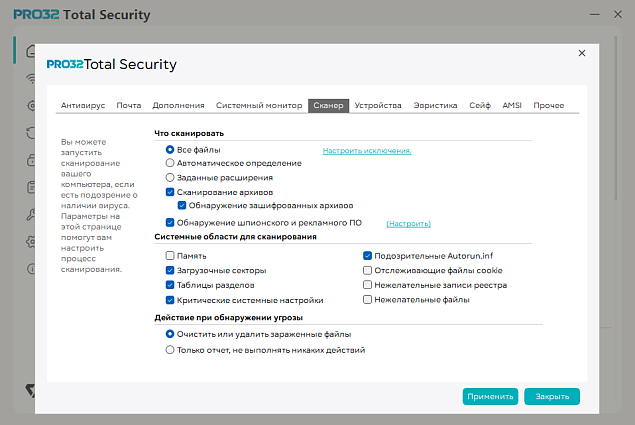635x425 pixels.
Task: Choose Автоматическое определение scan mode
Action: [x=170, y=163]
